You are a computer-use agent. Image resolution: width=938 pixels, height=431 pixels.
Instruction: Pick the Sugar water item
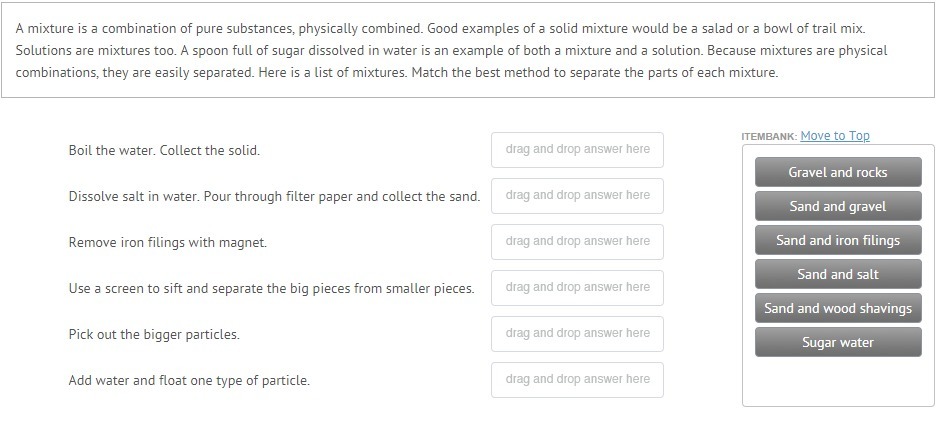(838, 342)
